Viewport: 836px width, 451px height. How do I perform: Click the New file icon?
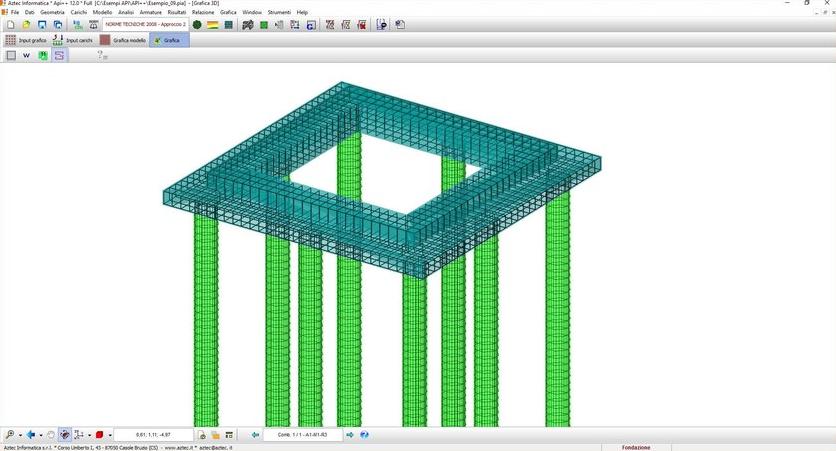(10, 24)
